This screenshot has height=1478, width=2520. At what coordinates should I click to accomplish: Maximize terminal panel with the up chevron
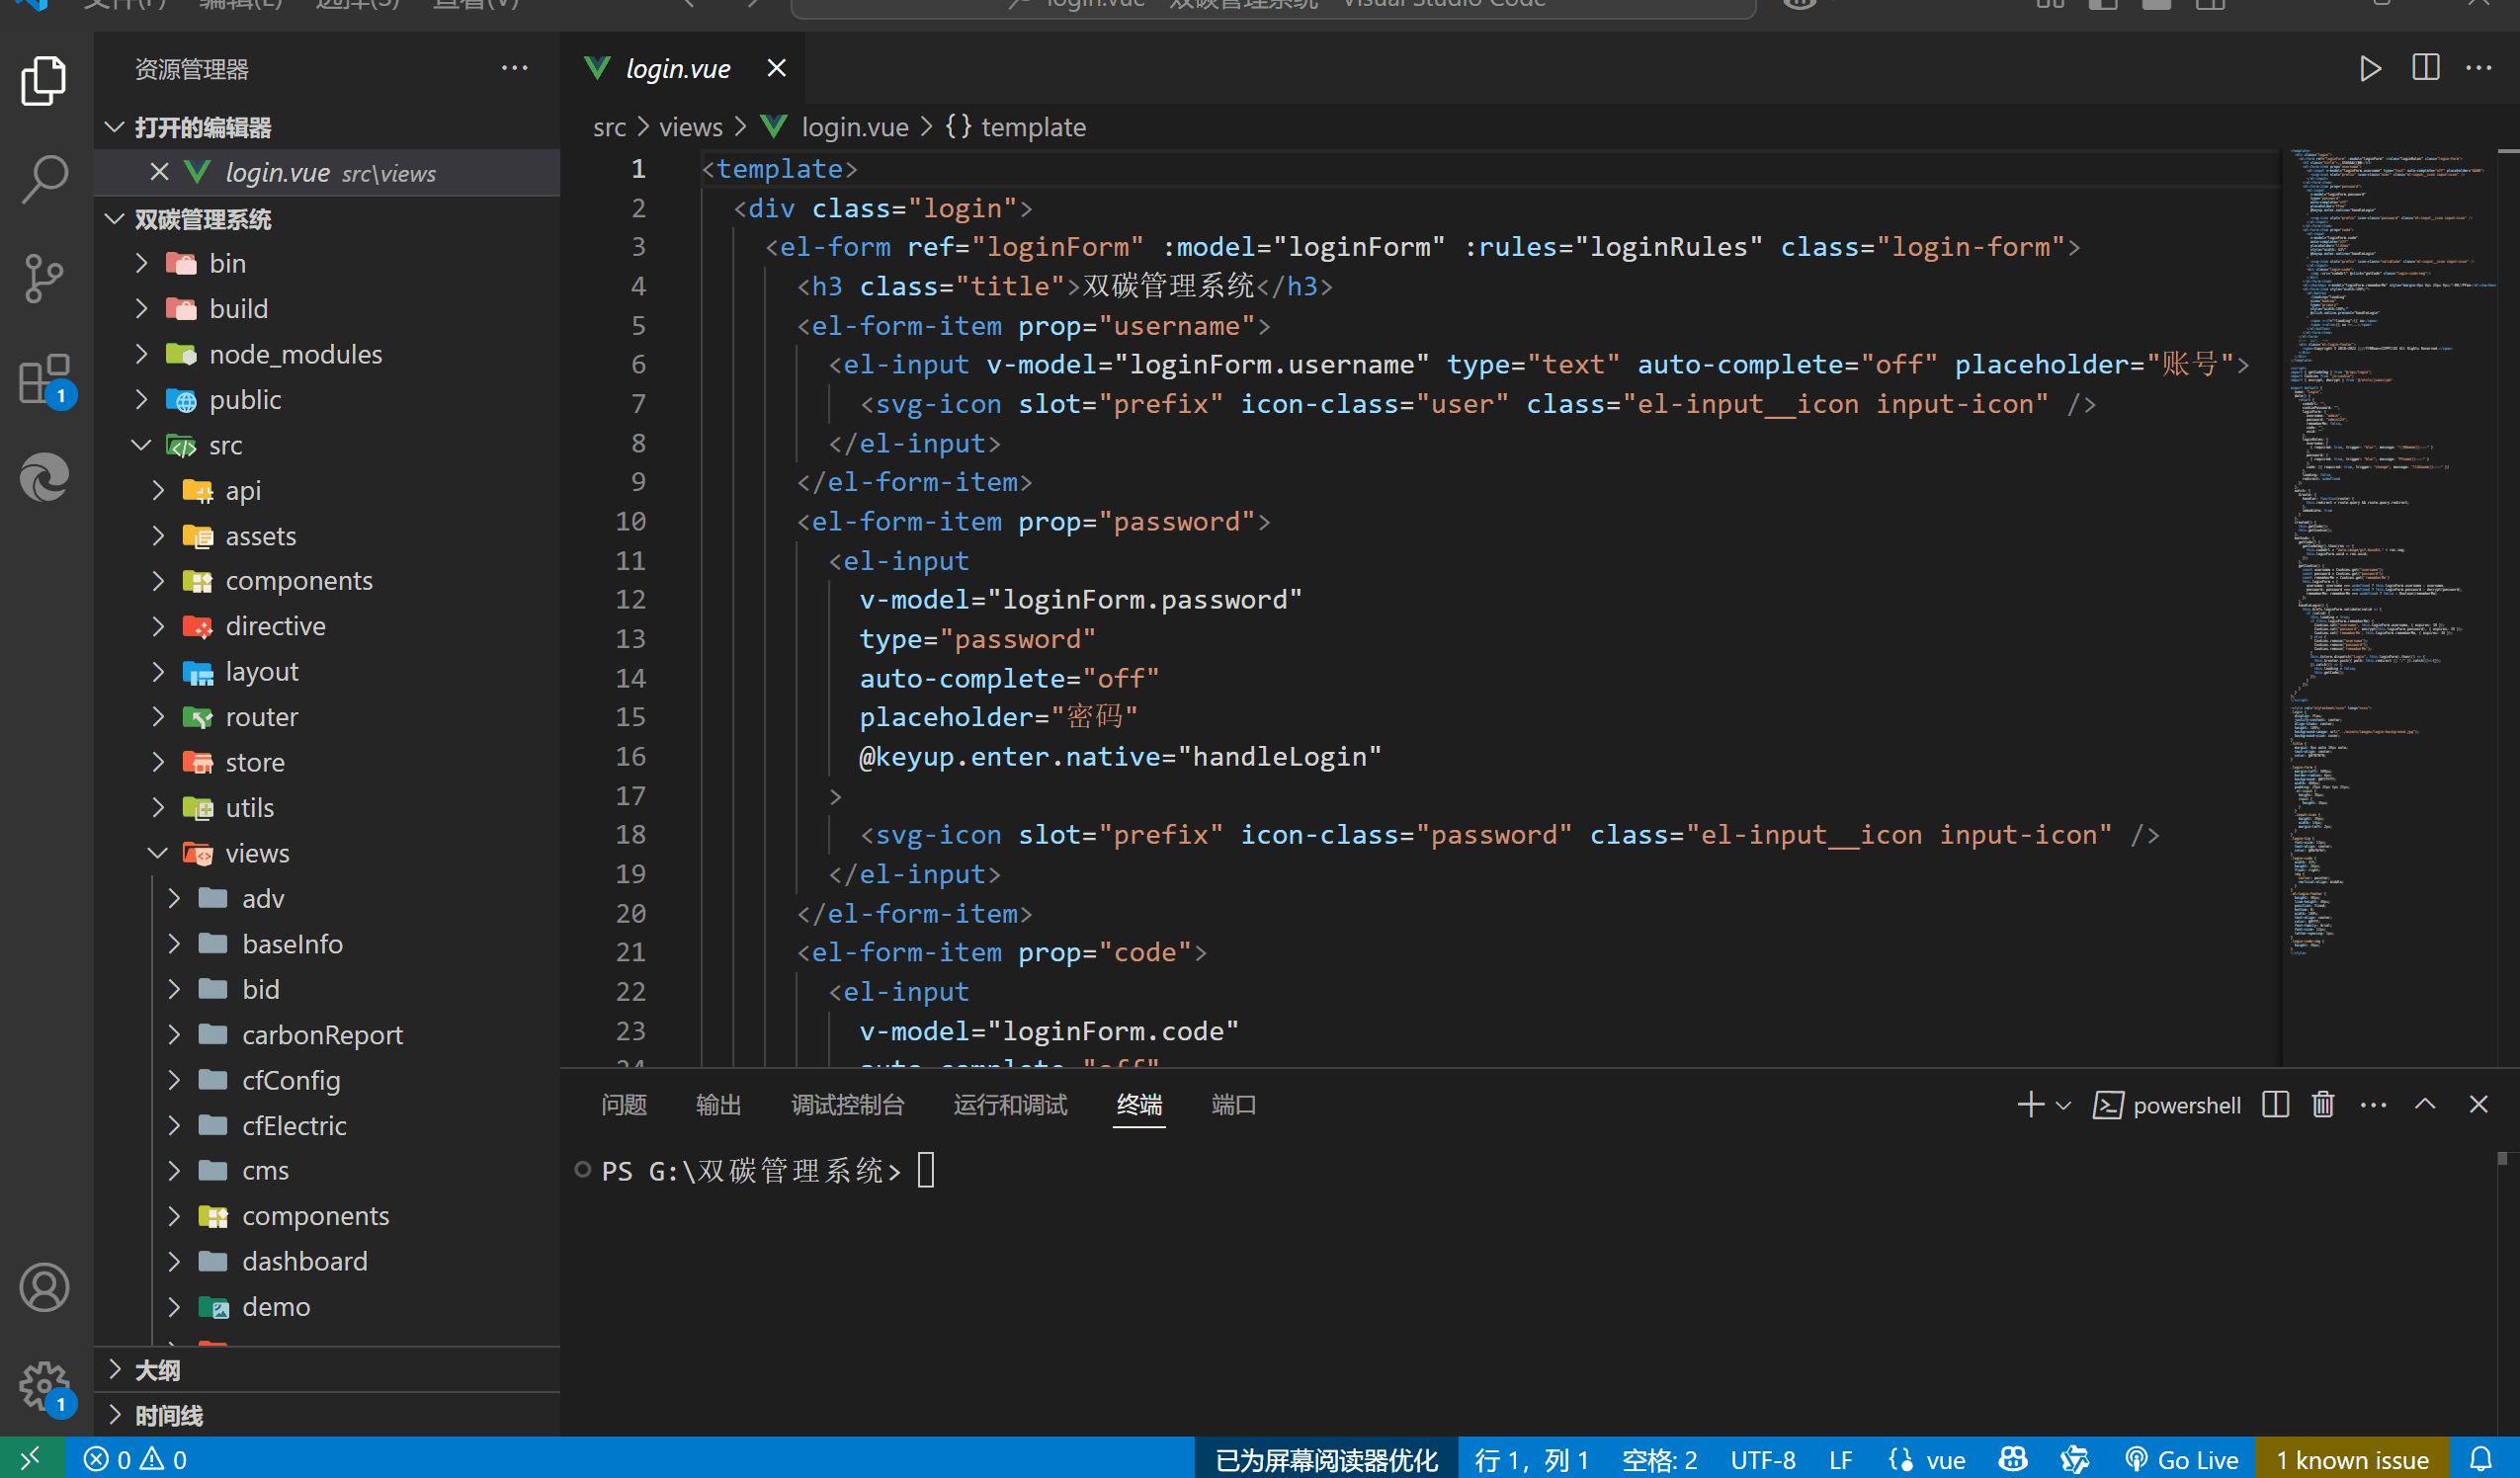2424,1104
